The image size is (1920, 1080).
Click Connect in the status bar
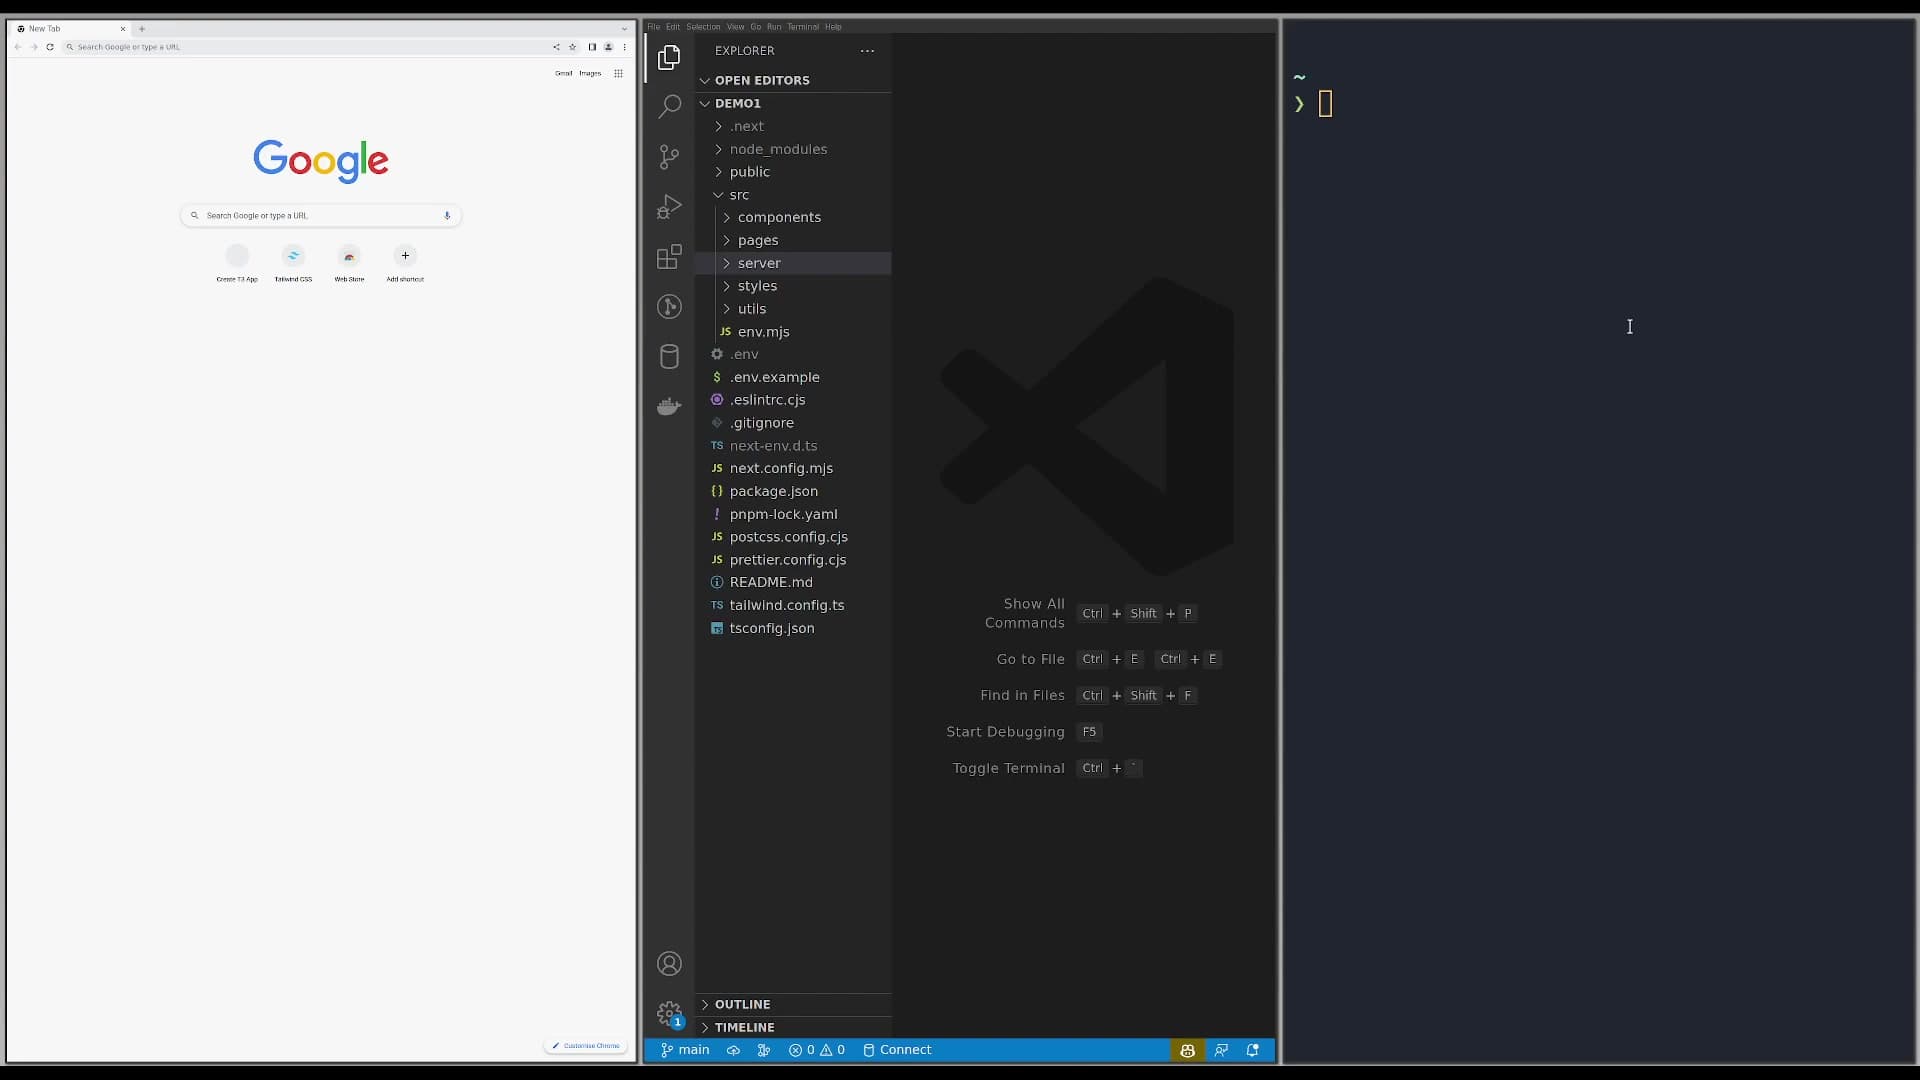(897, 1050)
